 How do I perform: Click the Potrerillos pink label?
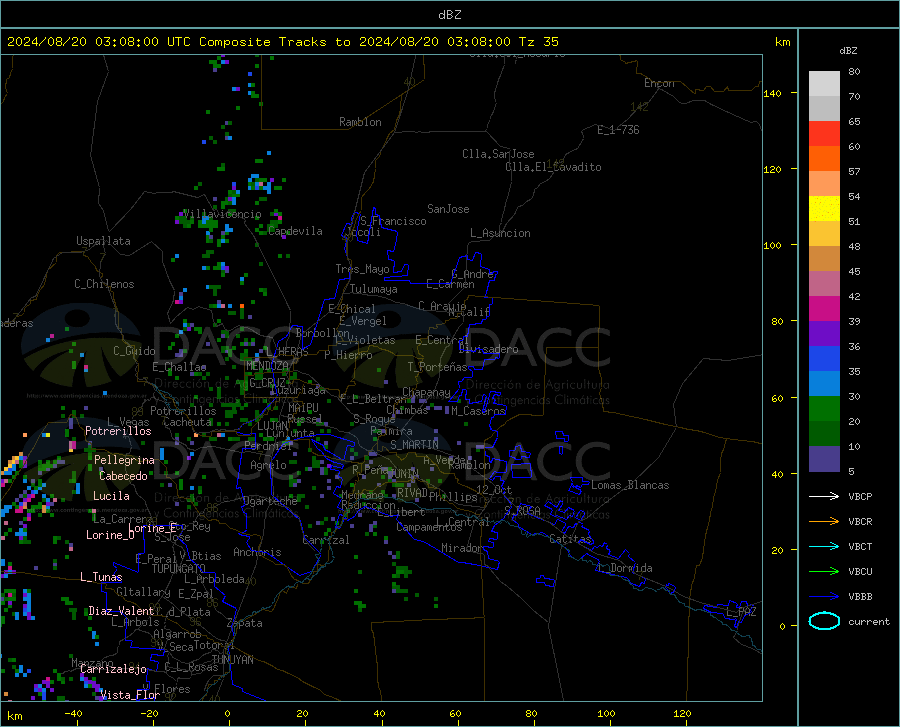[118, 431]
